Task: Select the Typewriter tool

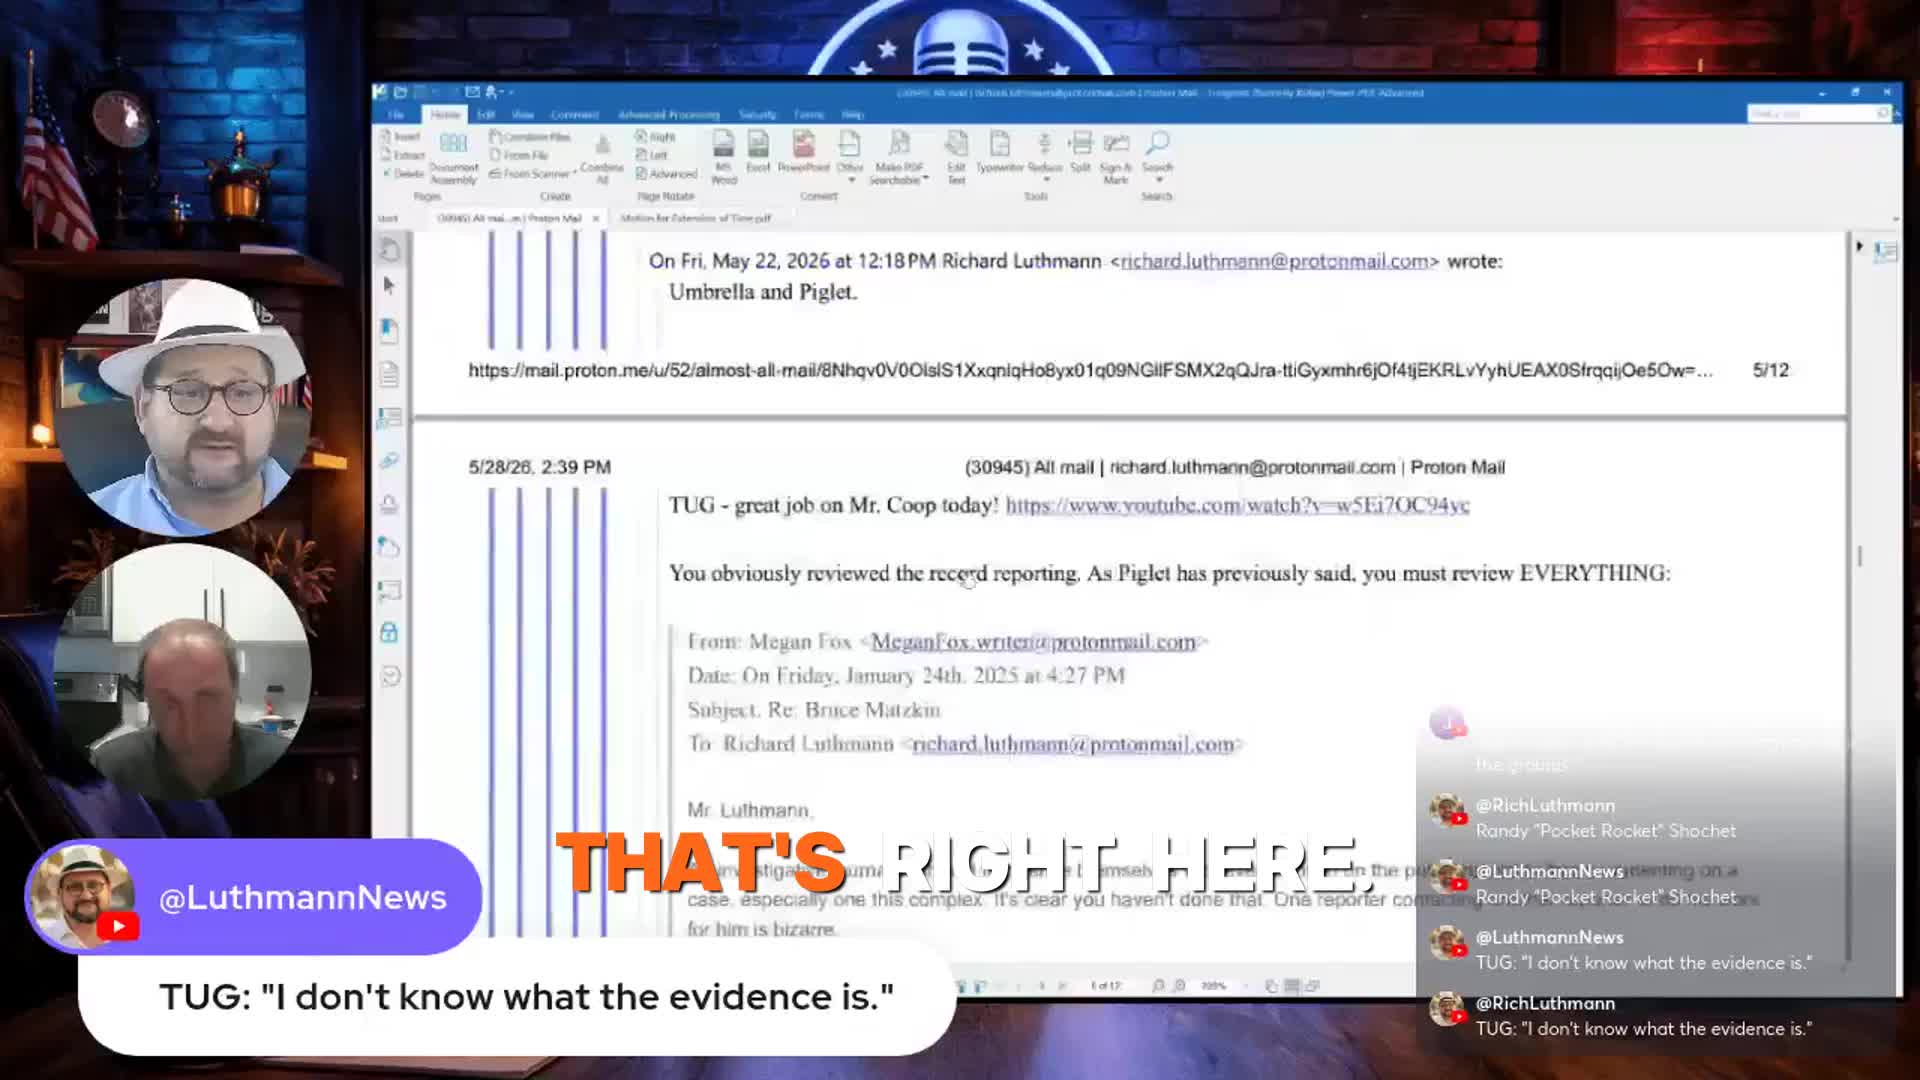Action: 1000,152
